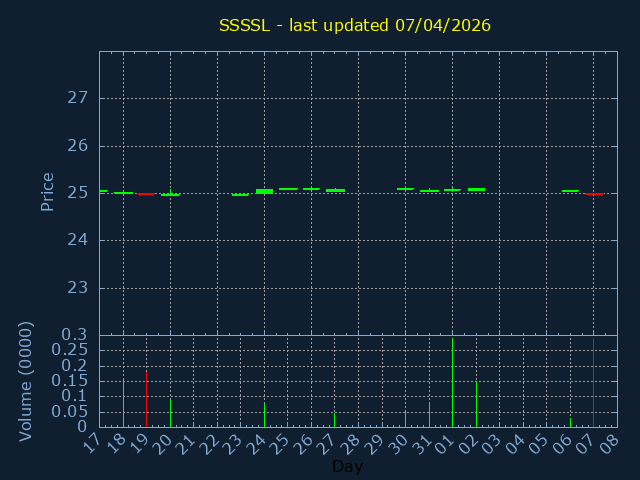Select price tick label 26
Image resolution: width=640 pixels, height=480 pixels.
tap(78, 146)
